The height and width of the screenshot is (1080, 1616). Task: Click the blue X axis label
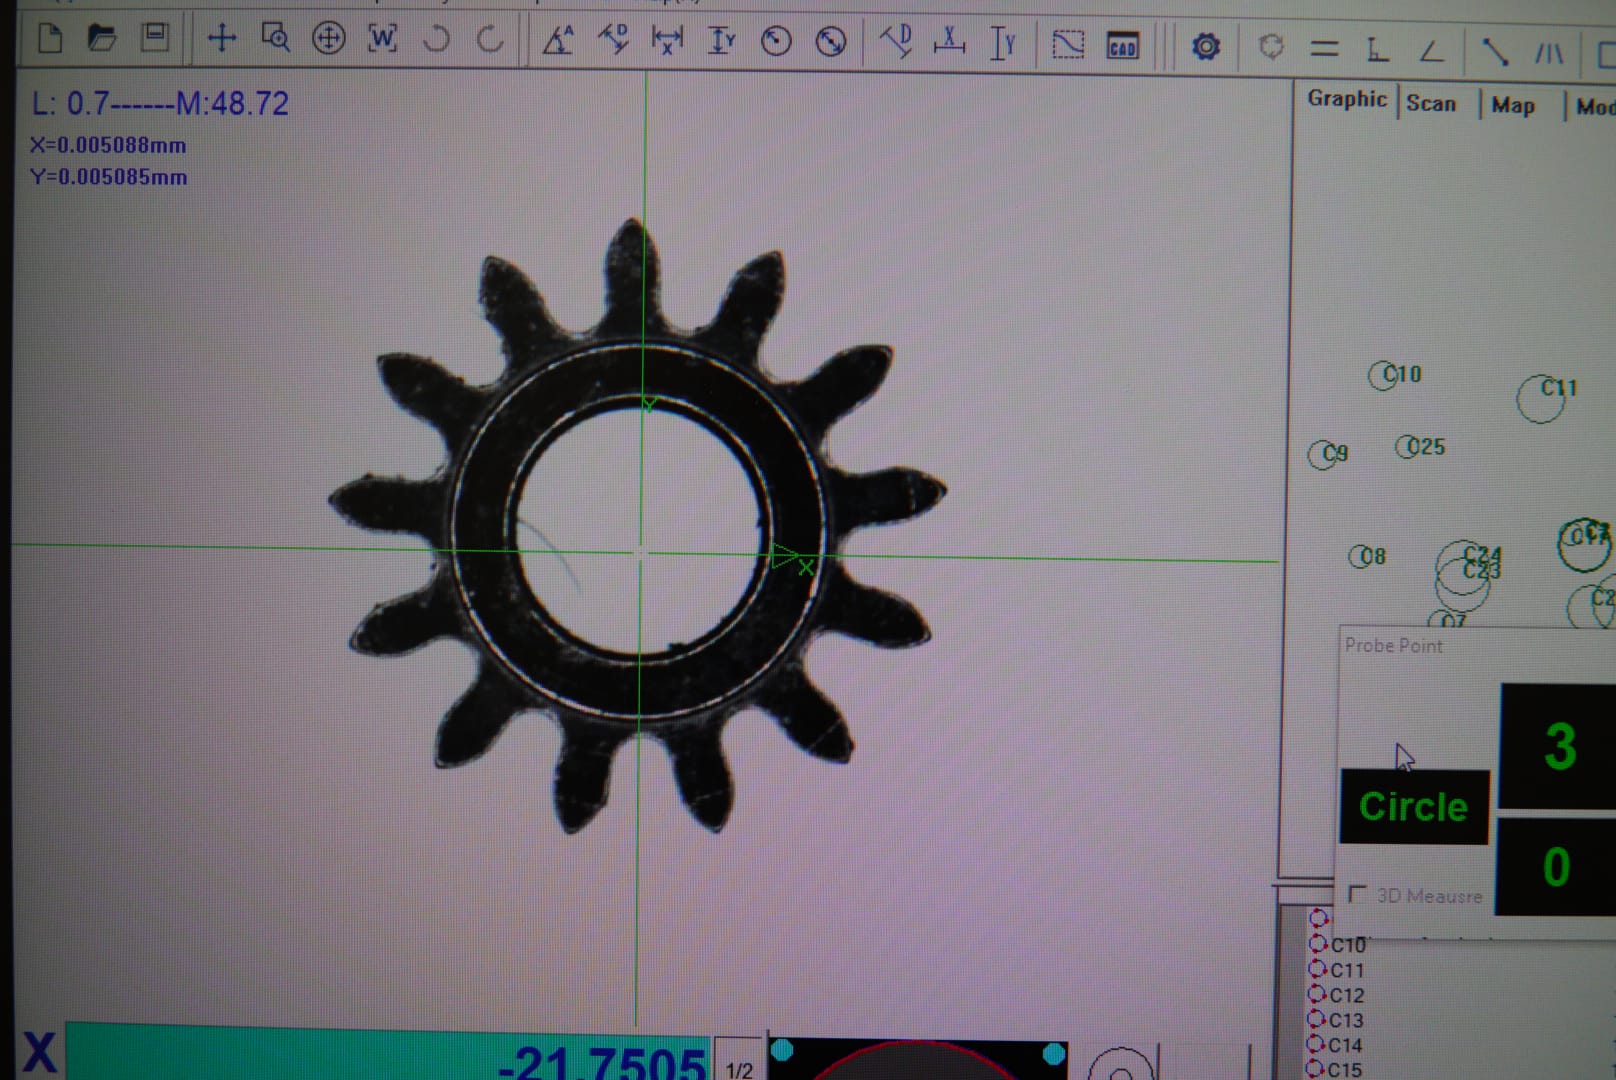point(39,1054)
